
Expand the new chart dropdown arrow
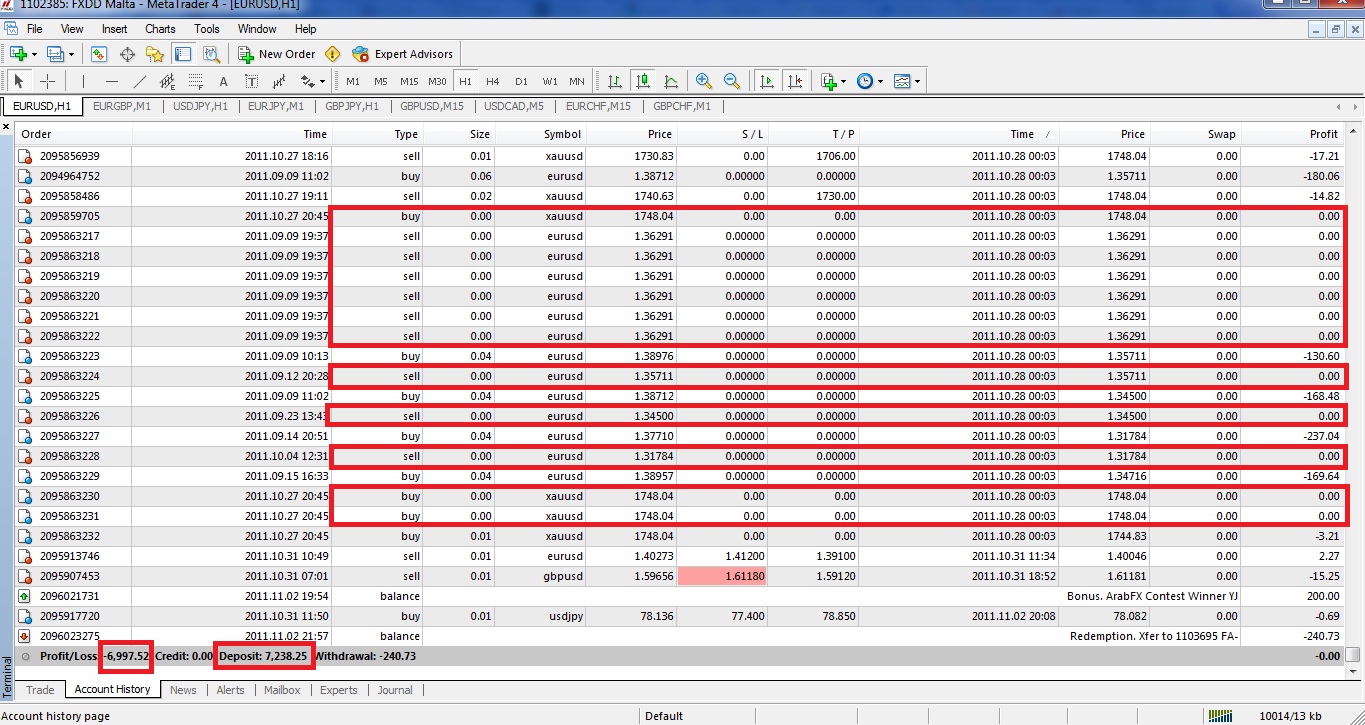[34, 54]
